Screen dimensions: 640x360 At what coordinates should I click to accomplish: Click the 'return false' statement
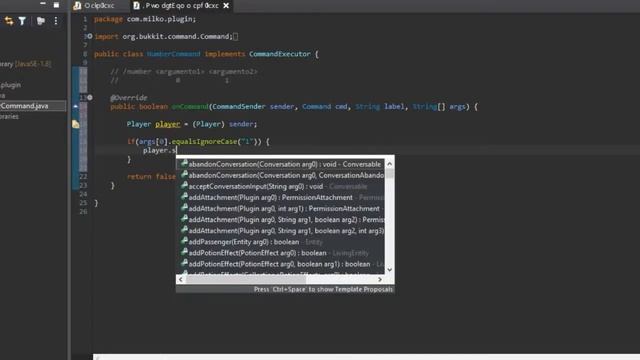(x=151, y=177)
